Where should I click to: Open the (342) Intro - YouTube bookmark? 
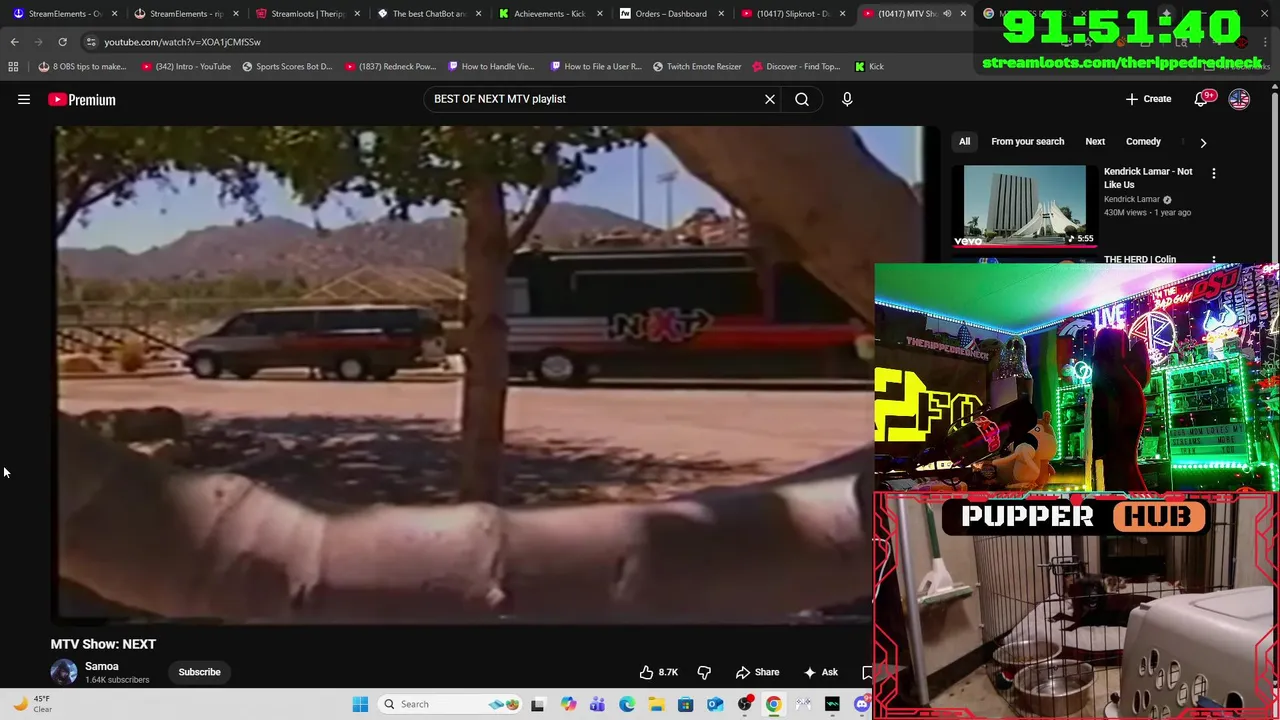[x=186, y=66]
